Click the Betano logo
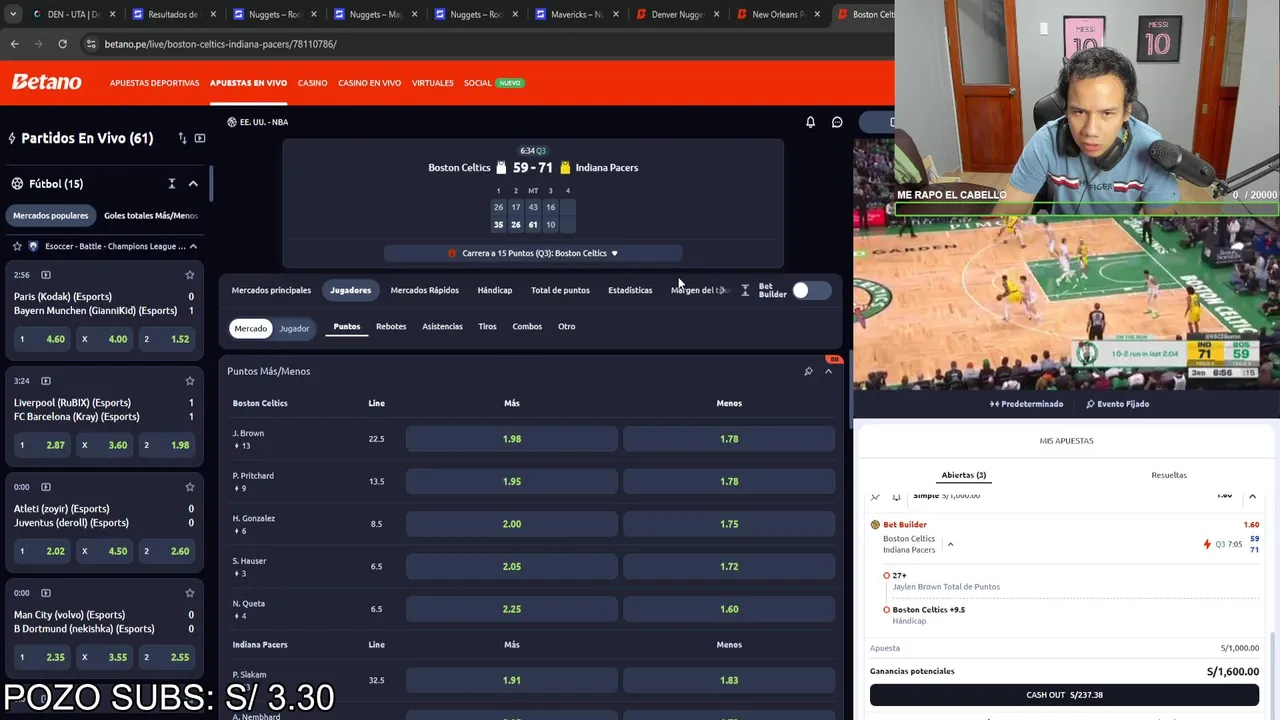 (x=46, y=82)
